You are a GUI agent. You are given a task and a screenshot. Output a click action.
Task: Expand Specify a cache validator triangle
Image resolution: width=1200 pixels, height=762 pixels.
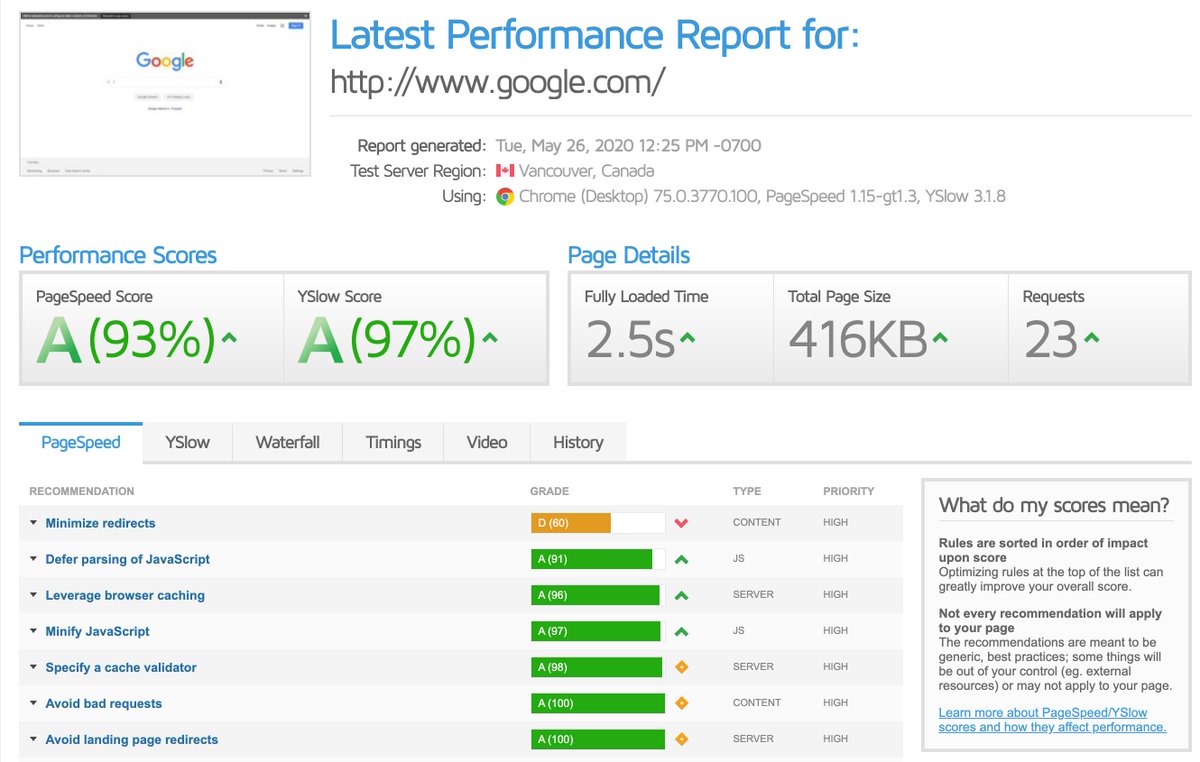tap(33, 667)
